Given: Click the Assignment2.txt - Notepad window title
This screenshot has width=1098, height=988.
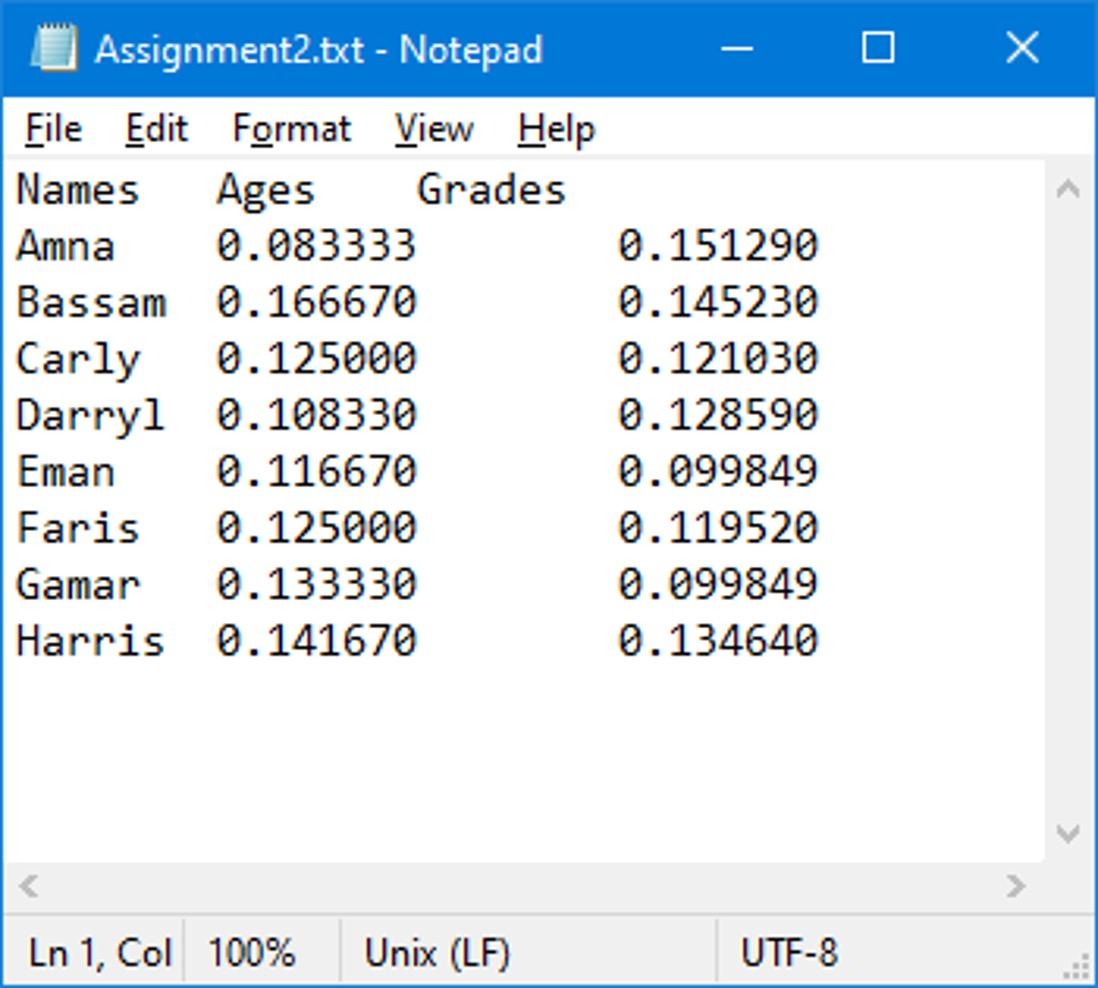Looking at the screenshot, I should [x=319, y=50].
